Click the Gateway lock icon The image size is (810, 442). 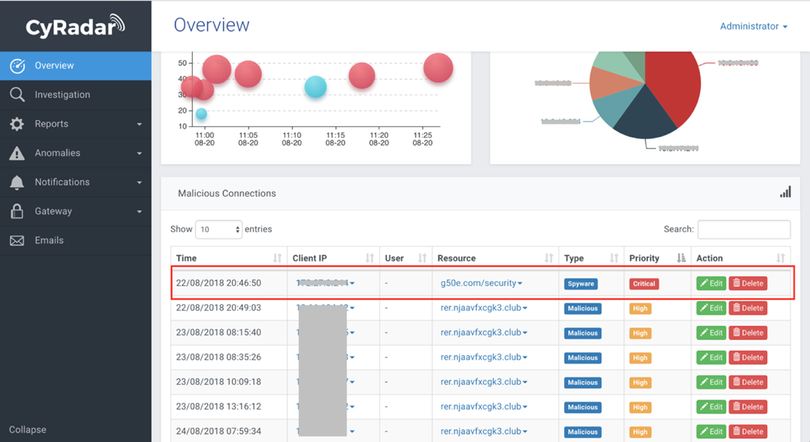pyautogui.click(x=17, y=211)
